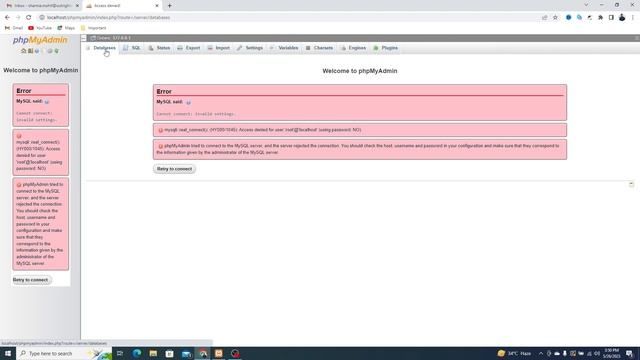Click the weather widget showing 34°C Haze

pos(515,353)
